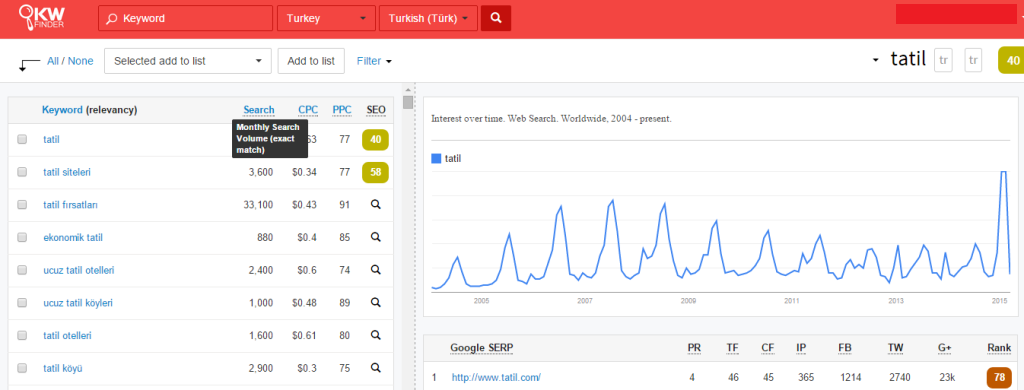The height and width of the screenshot is (390, 1024).
Task: Click the KWFinder logo
Action: pos(42,18)
